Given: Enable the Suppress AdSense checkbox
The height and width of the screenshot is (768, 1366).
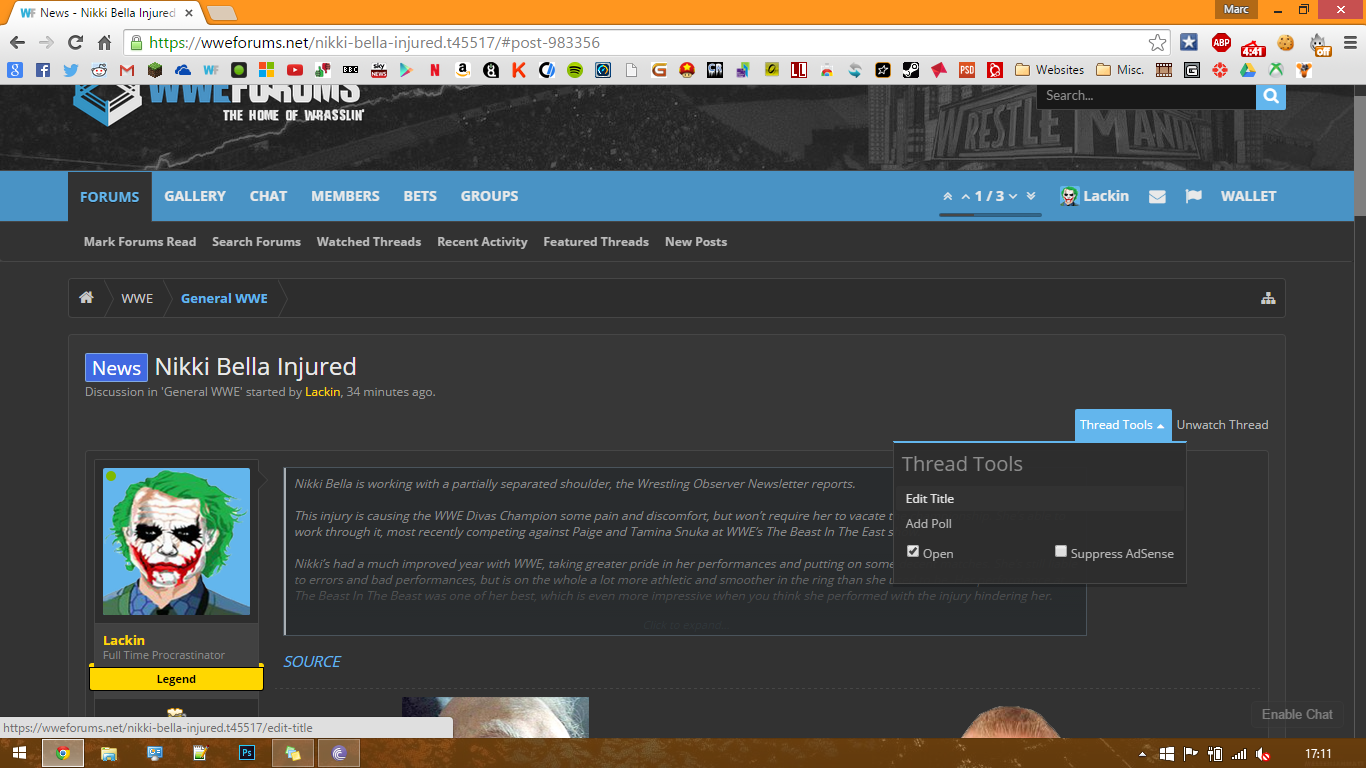Looking at the screenshot, I should (1061, 552).
